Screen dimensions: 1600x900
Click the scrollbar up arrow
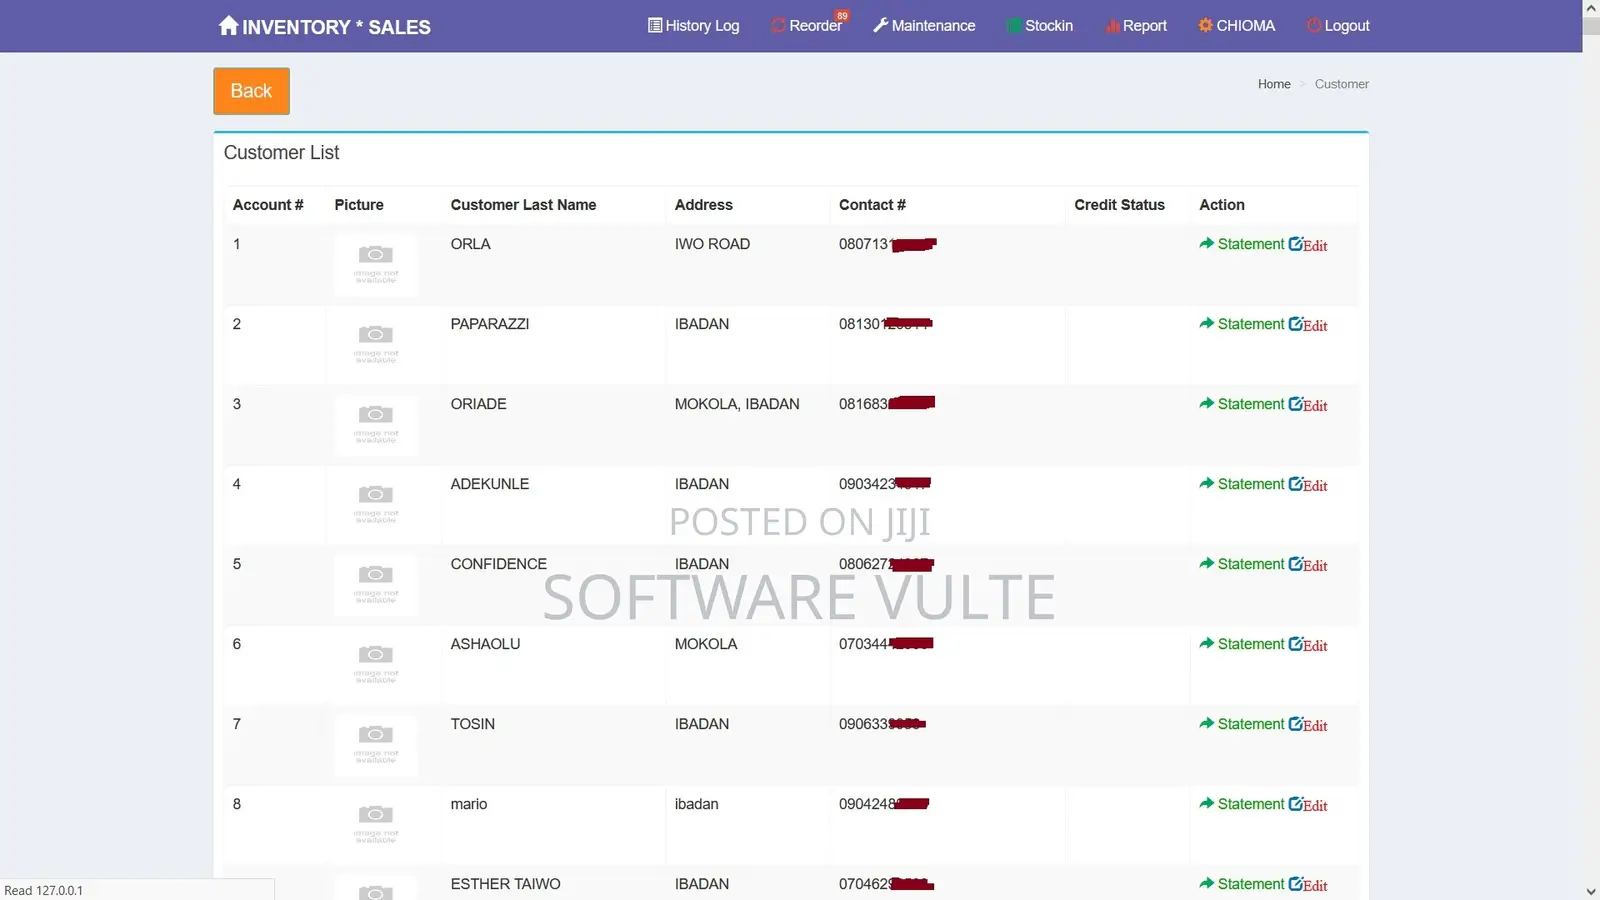1591,8
